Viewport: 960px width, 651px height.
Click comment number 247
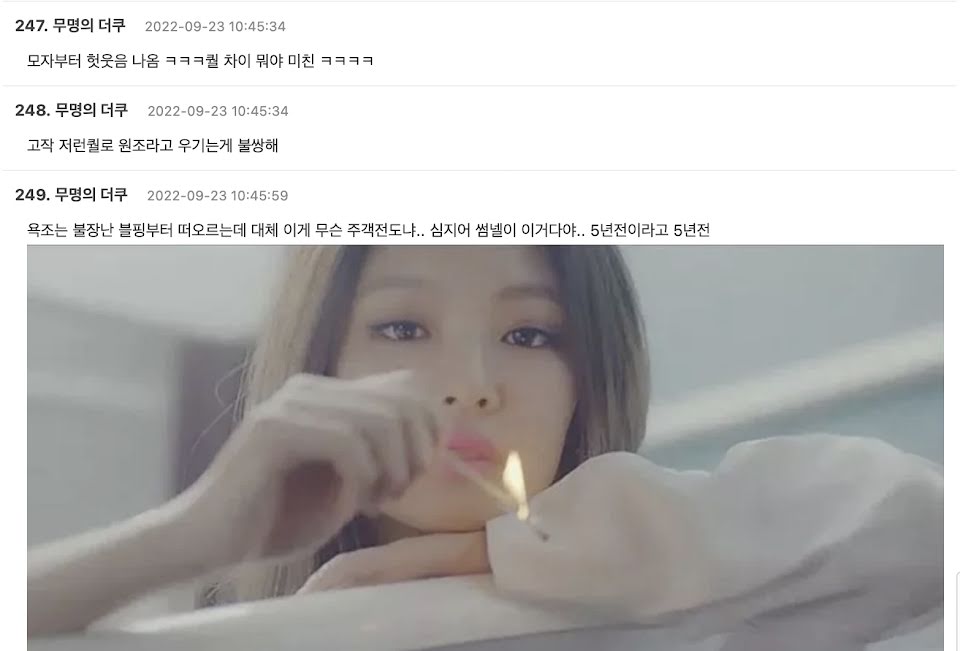(31, 26)
